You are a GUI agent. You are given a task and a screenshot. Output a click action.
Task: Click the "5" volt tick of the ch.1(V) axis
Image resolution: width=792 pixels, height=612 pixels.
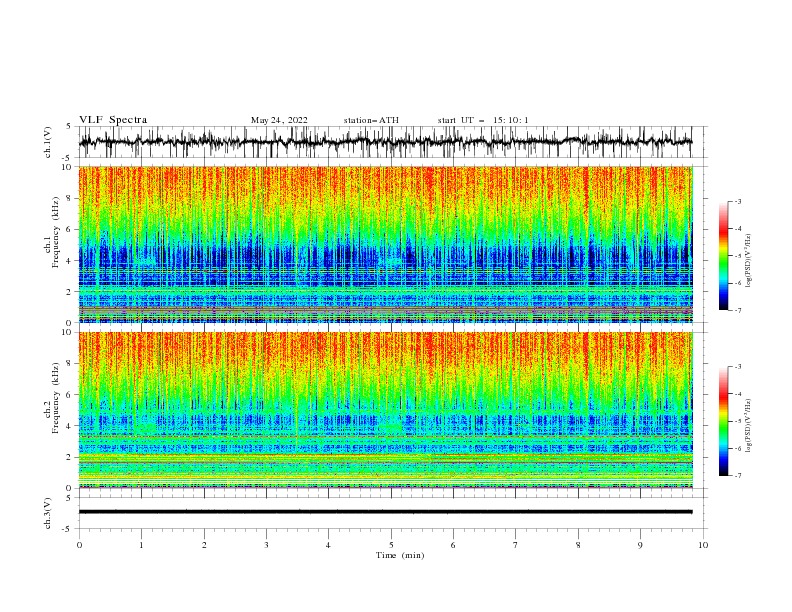click(x=70, y=126)
